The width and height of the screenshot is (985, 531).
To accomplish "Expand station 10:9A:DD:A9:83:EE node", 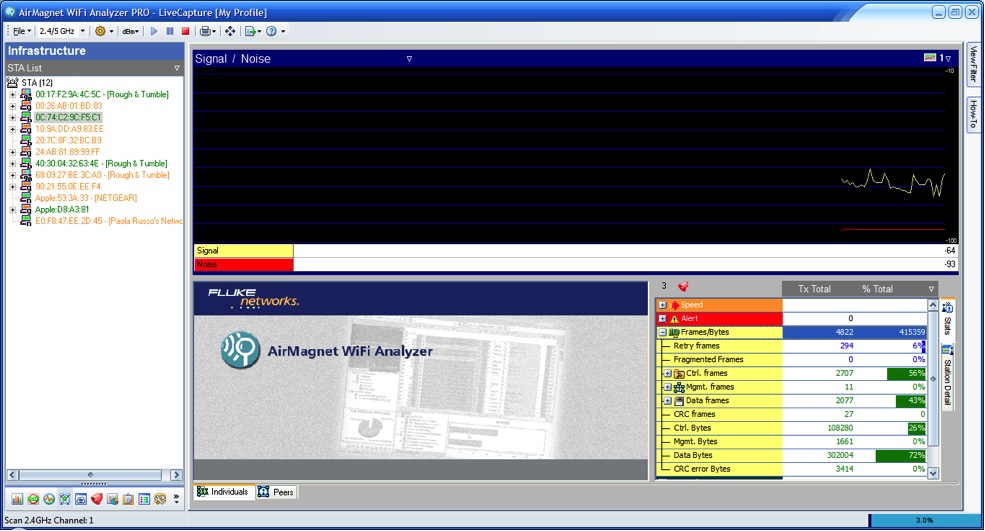I will point(12,129).
